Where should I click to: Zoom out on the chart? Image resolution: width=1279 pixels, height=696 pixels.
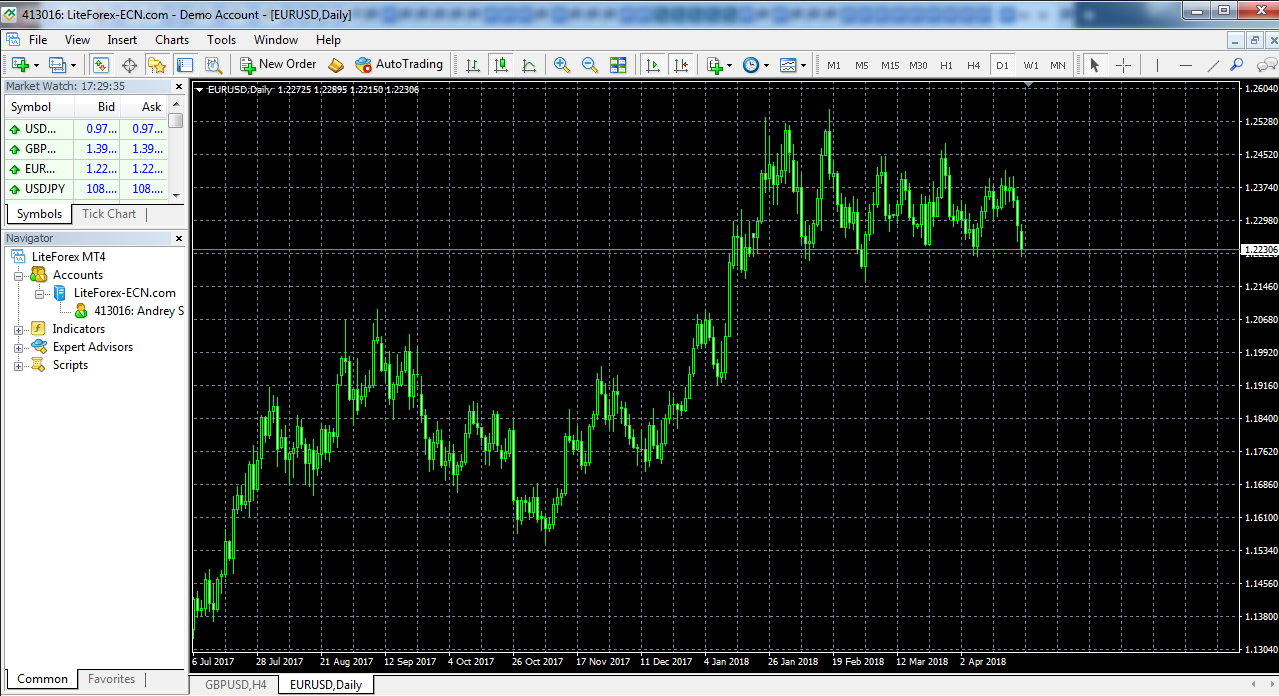click(x=590, y=64)
